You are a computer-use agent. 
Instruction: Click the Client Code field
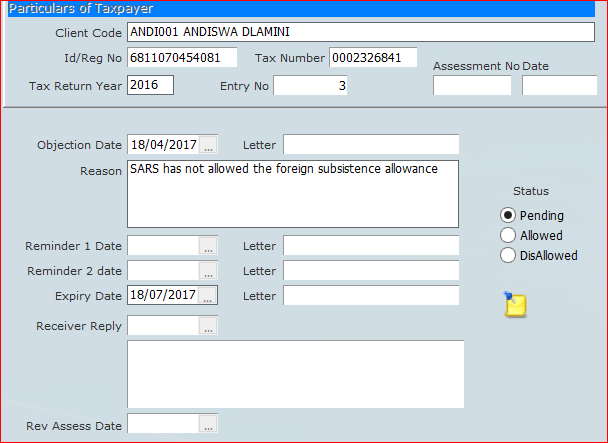[360, 33]
